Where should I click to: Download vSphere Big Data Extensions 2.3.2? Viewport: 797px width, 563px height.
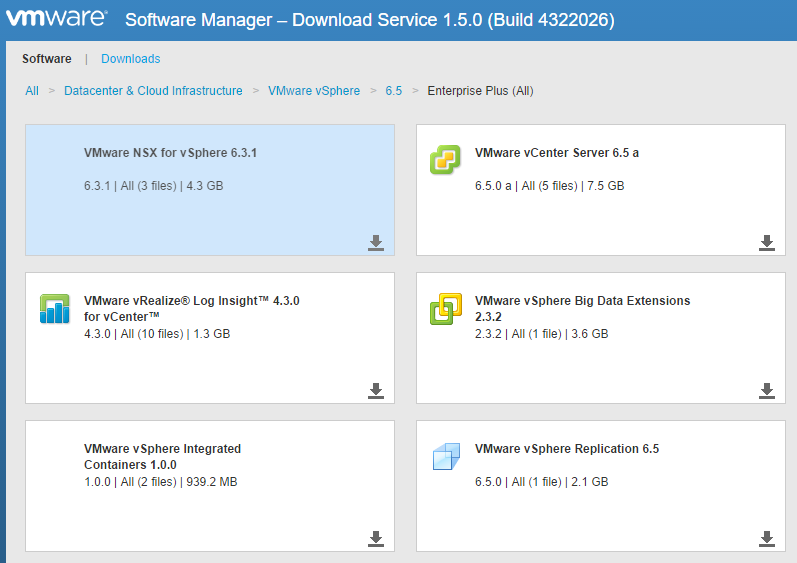tap(767, 391)
